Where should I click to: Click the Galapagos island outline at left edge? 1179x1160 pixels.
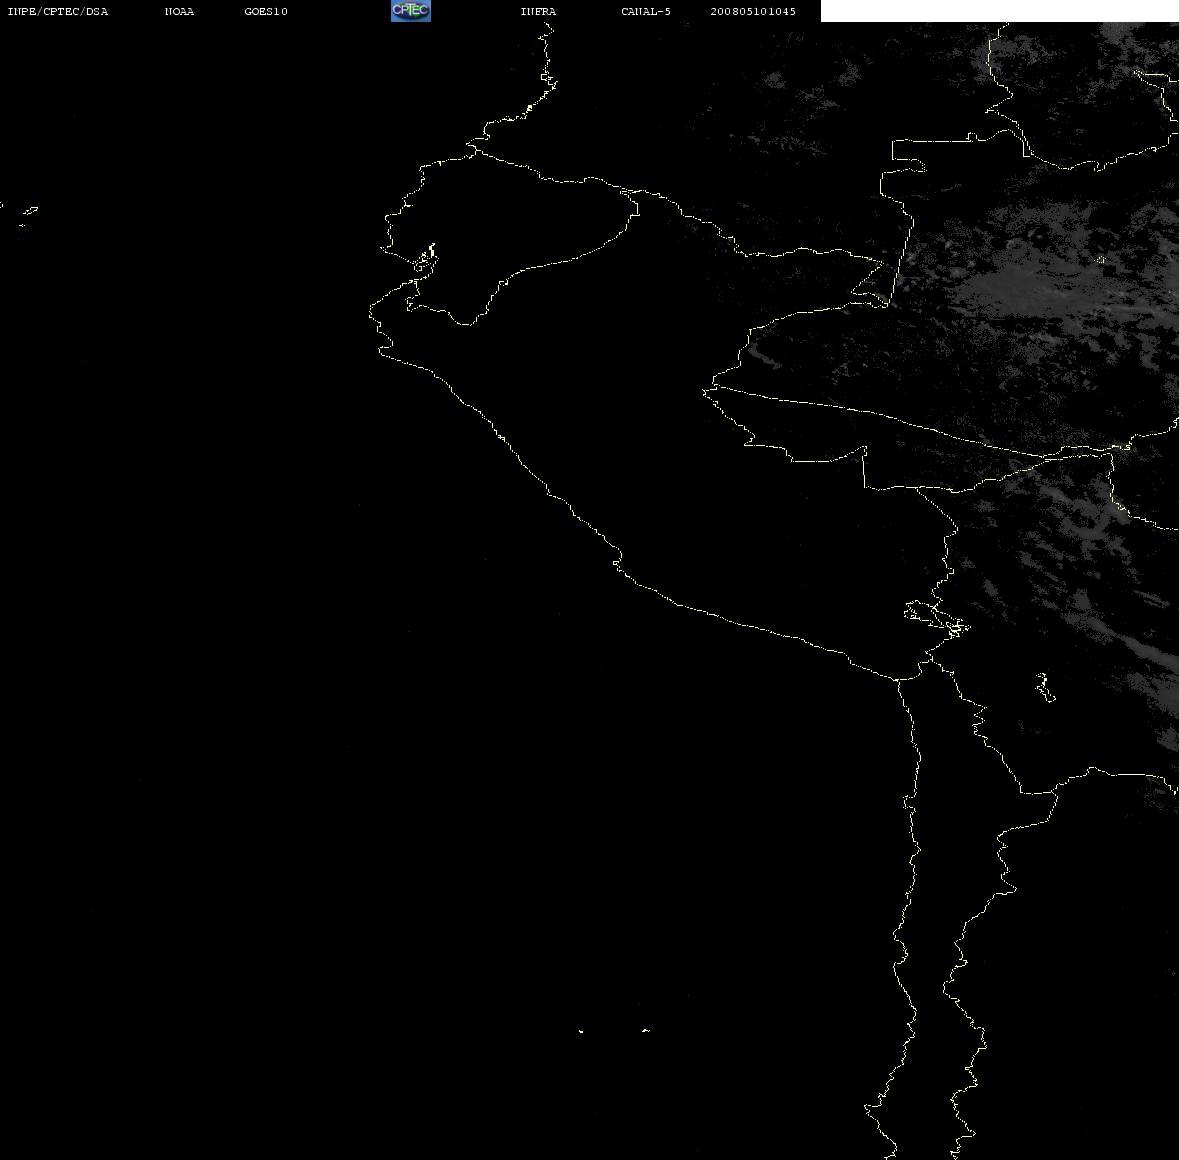[x=29, y=211]
